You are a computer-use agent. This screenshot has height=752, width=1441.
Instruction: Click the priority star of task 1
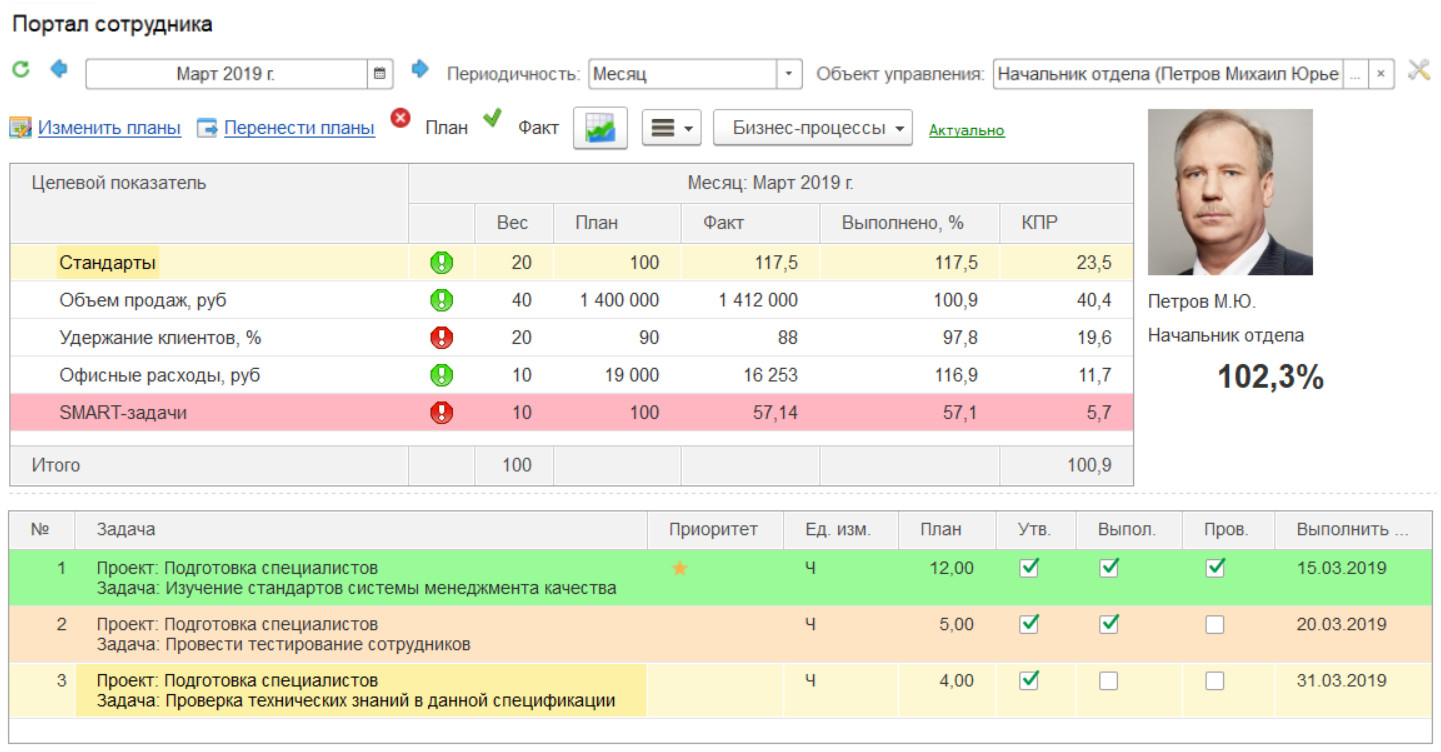680,569
